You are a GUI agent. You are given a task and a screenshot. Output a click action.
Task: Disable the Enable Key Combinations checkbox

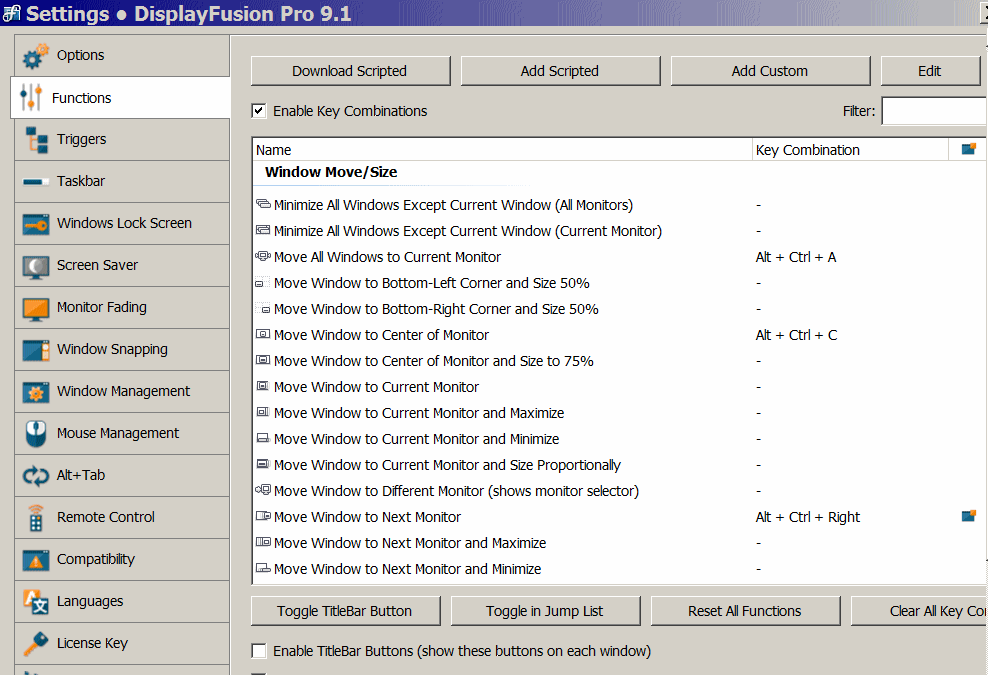coord(259,111)
